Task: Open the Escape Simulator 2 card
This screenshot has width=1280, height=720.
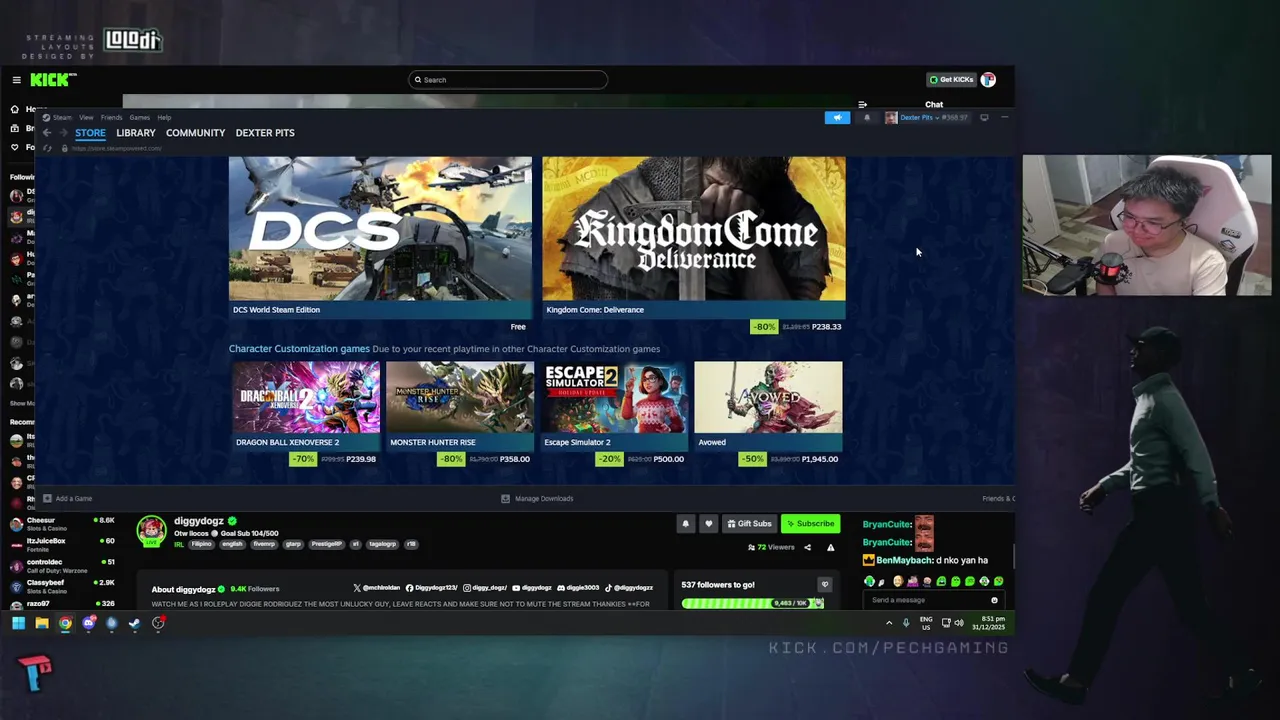Action: point(614,405)
